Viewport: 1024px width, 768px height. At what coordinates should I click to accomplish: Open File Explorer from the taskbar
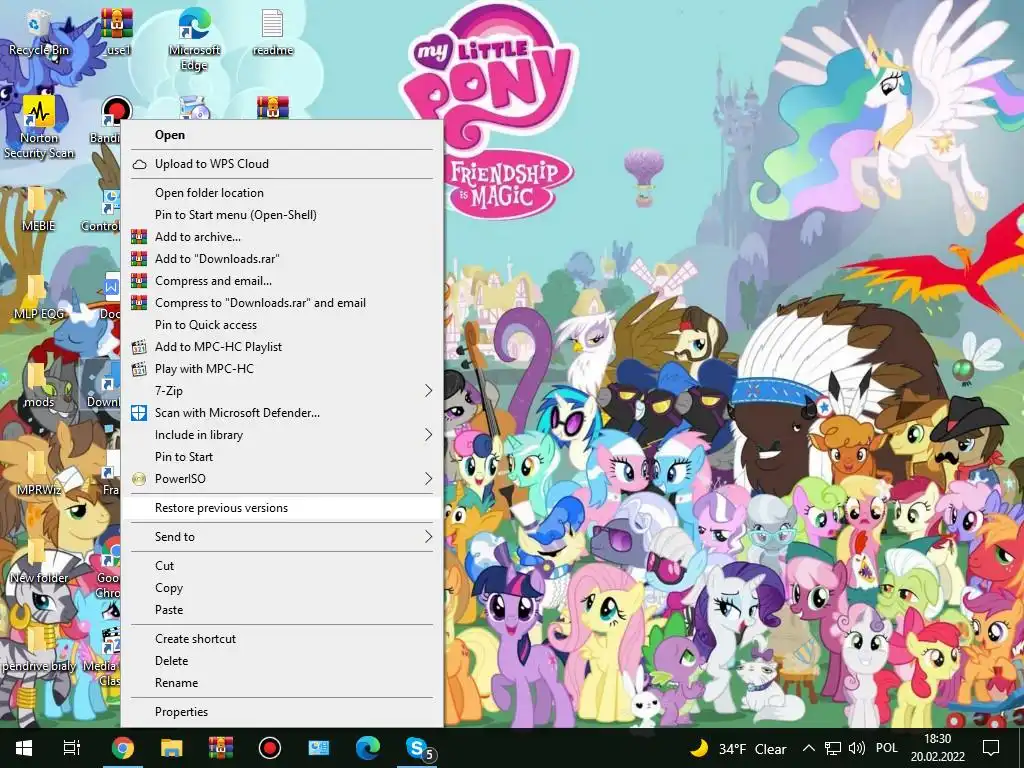pyautogui.click(x=172, y=748)
